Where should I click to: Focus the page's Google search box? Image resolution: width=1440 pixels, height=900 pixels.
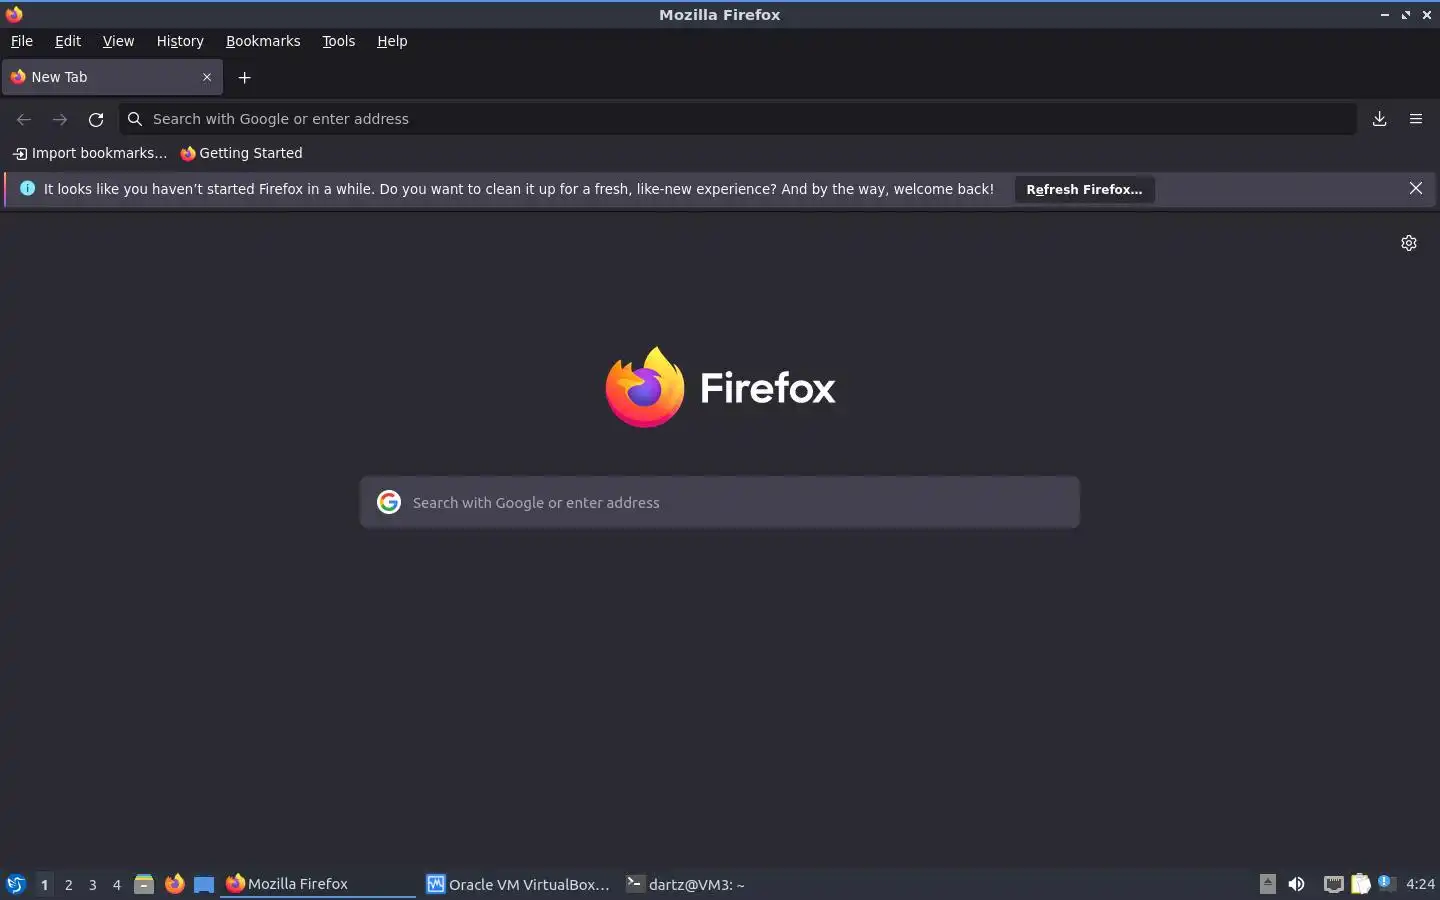pyautogui.click(x=720, y=502)
